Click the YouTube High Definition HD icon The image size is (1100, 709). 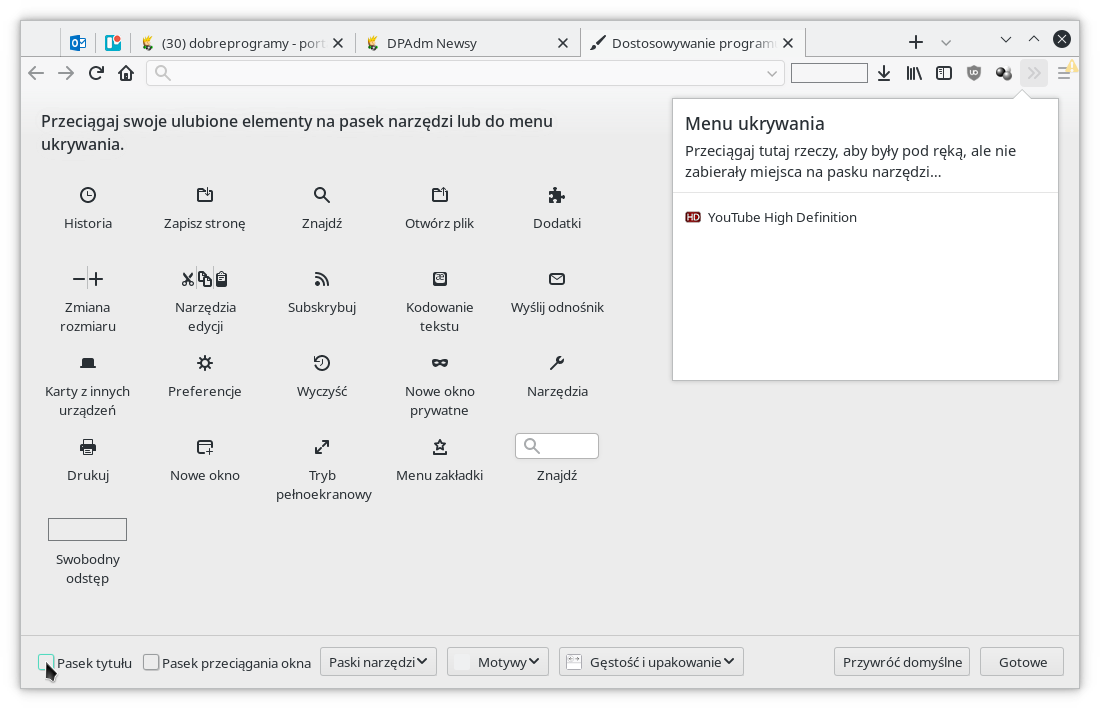tap(693, 217)
